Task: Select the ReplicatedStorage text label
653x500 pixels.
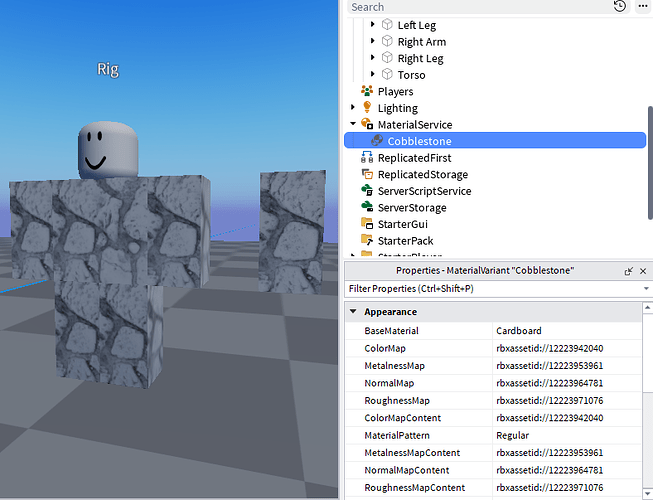Action: pos(423,174)
